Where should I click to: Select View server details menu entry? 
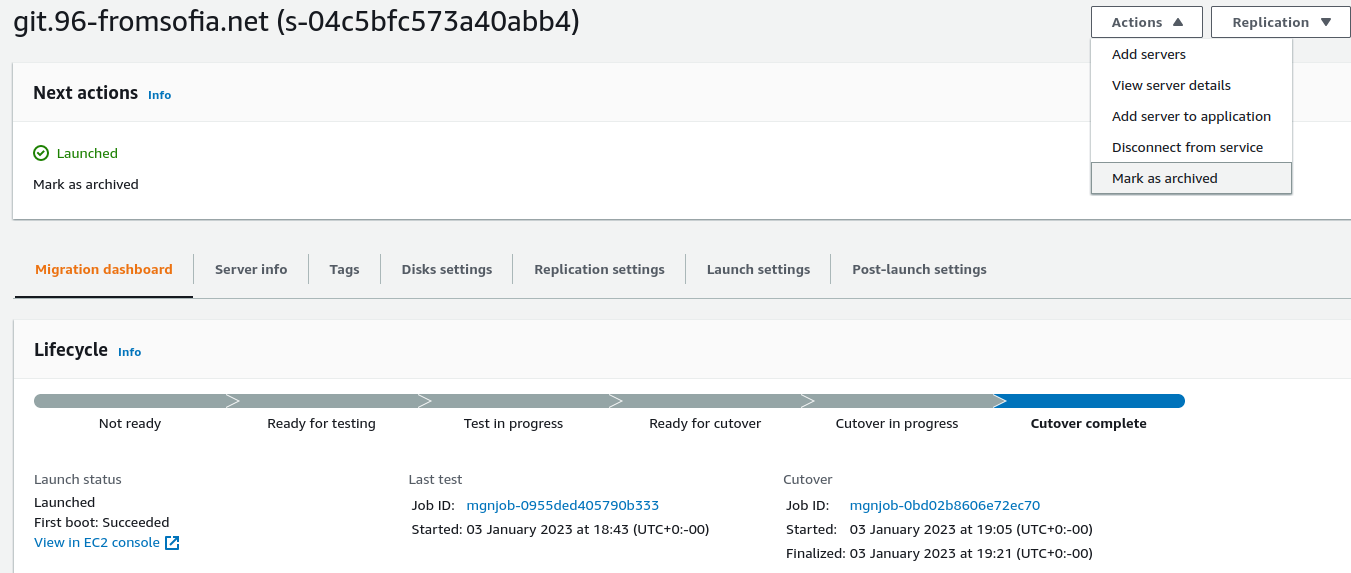tap(1171, 86)
